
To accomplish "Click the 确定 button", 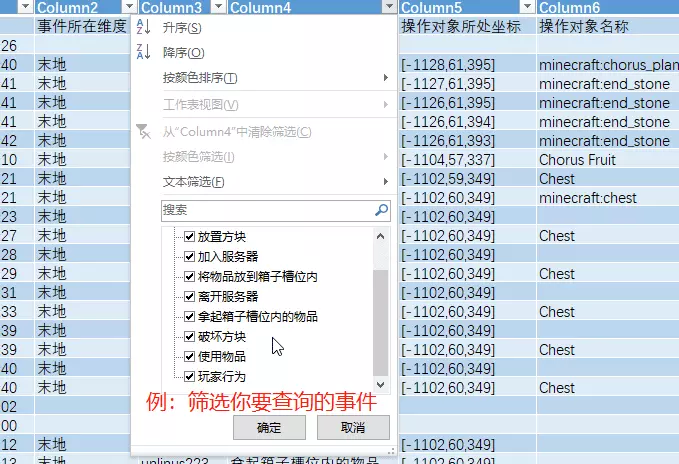I will coord(269,428).
